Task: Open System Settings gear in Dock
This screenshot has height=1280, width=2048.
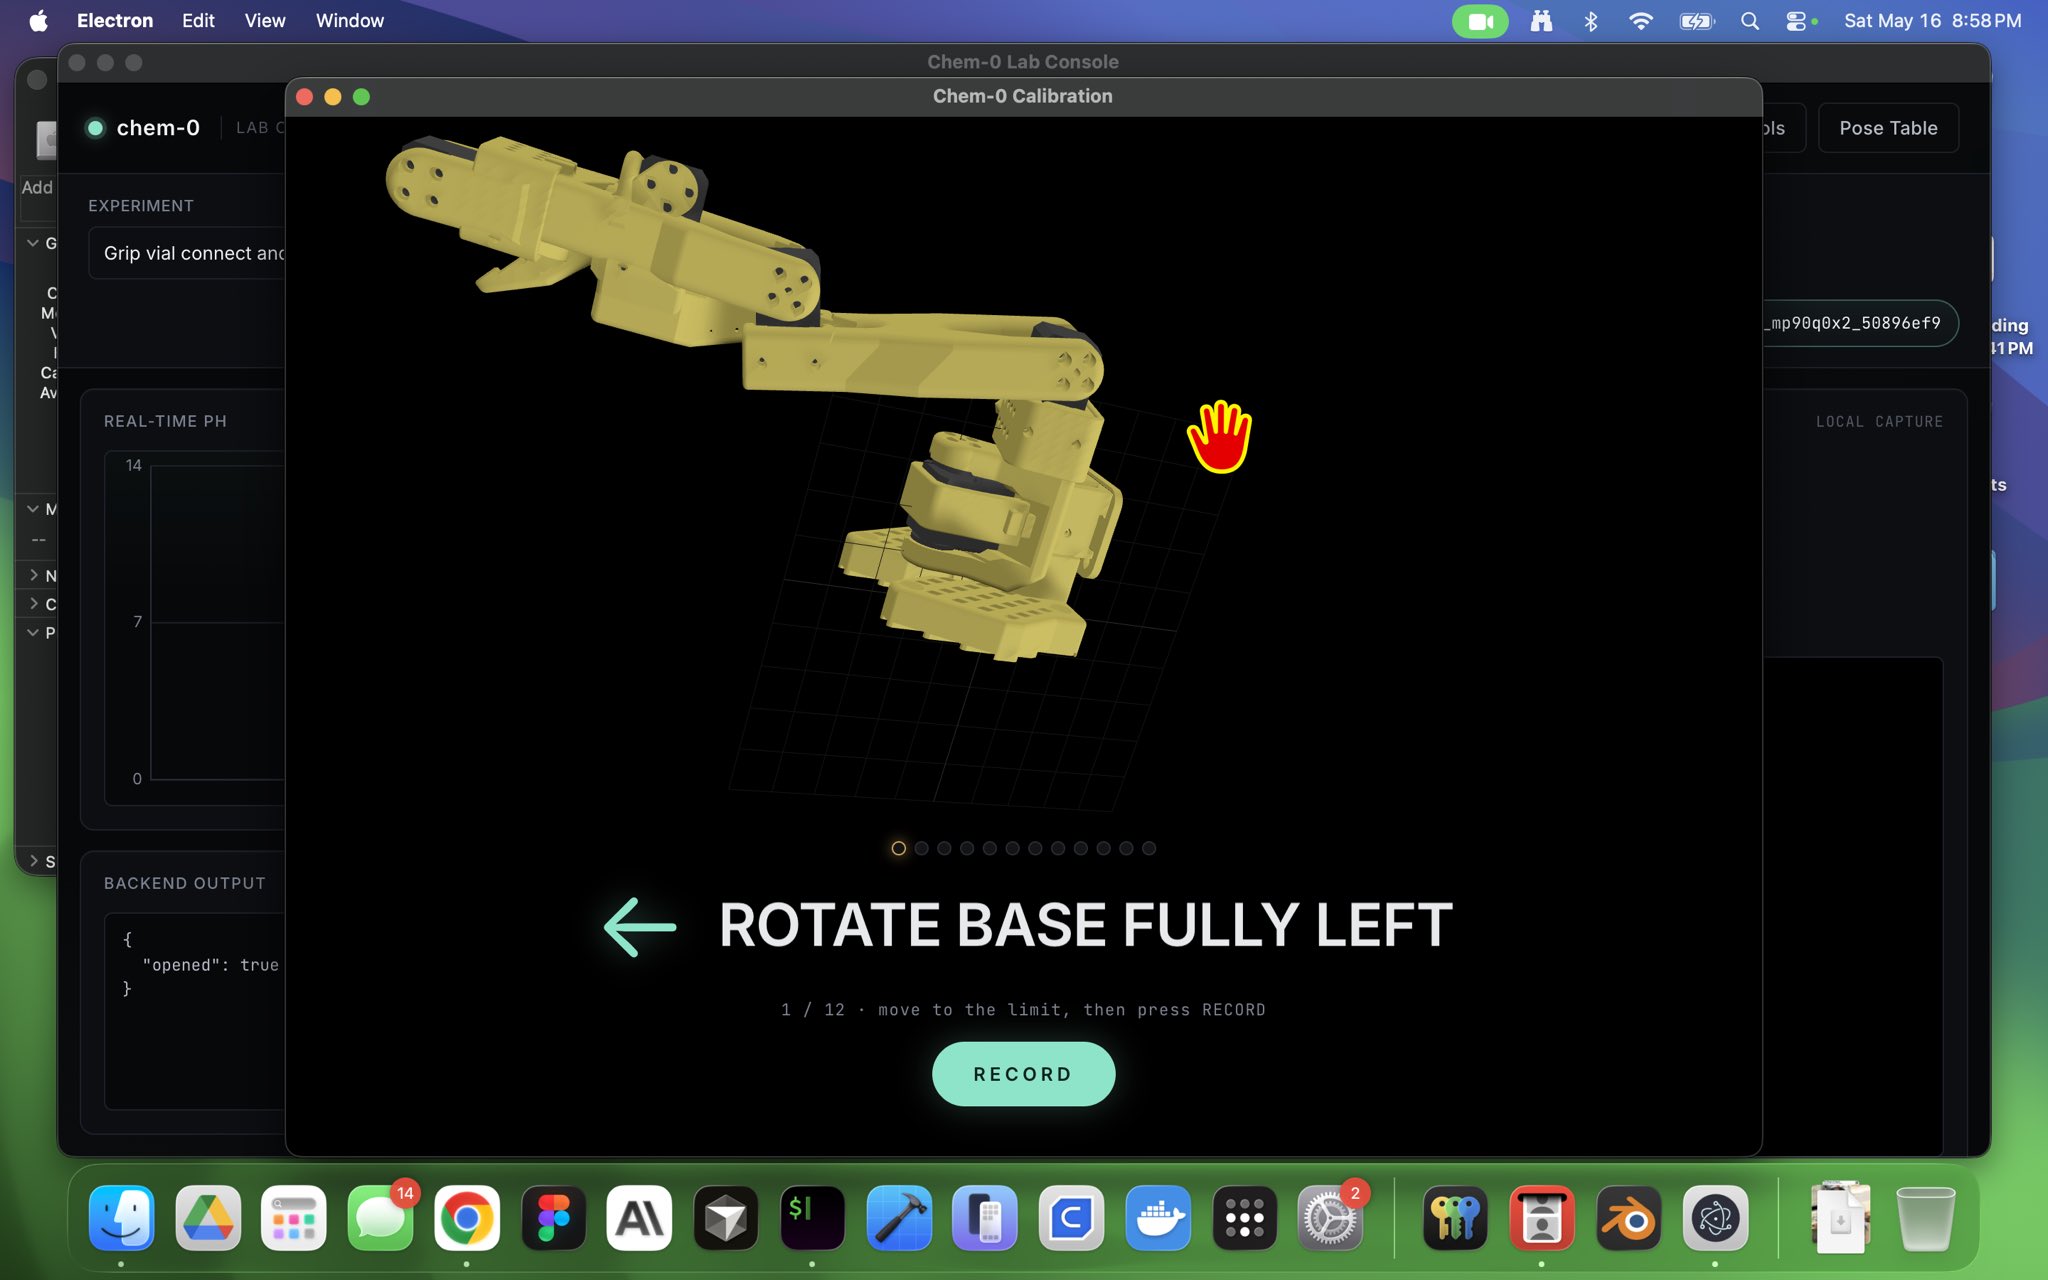Action: click(x=1331, y=1218)
